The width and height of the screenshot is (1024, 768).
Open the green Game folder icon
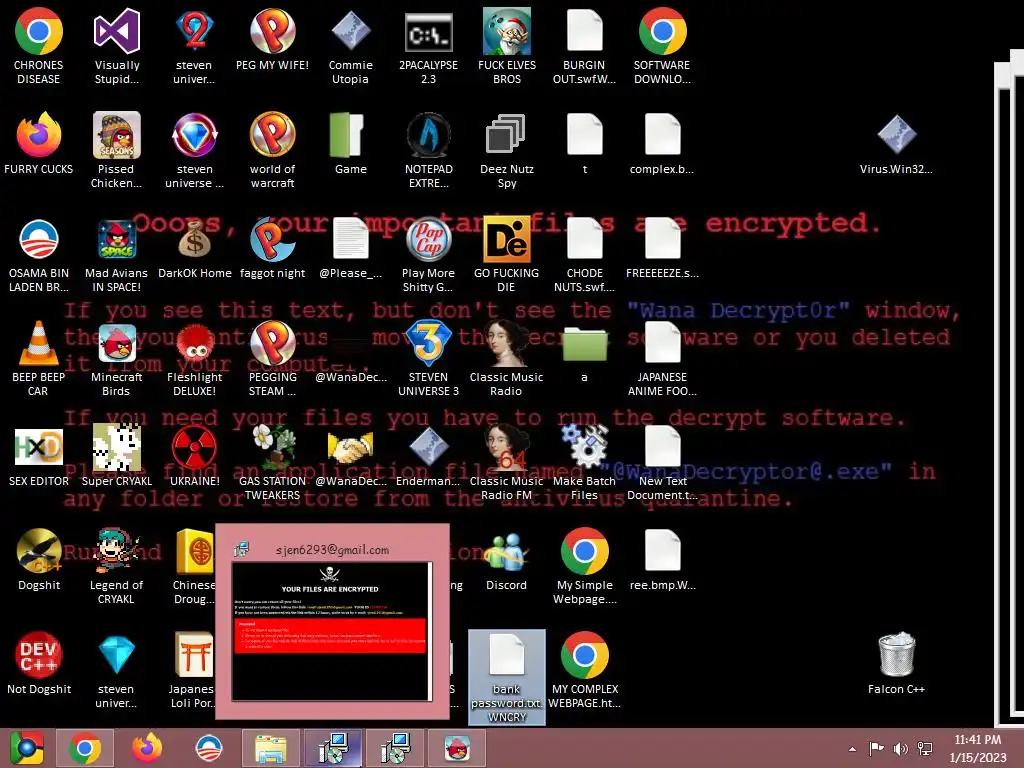347,135
